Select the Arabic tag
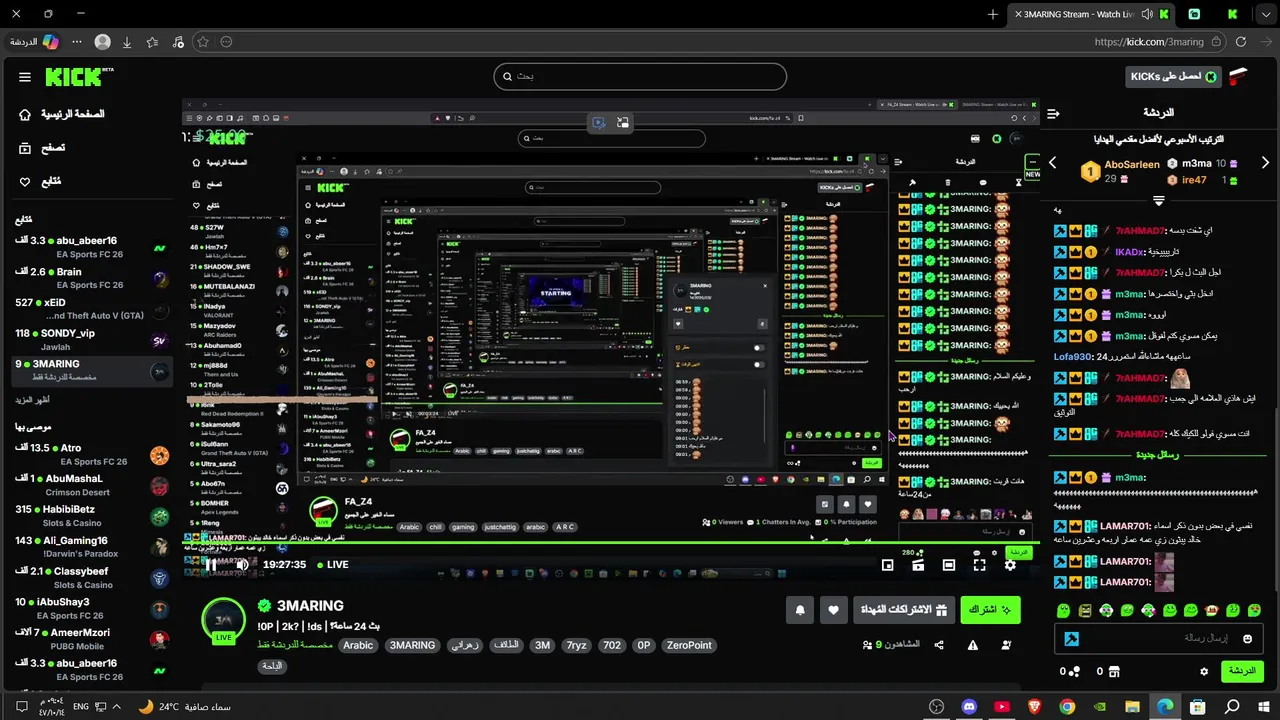The height and width of the screenshot is (720, 1280). 358,645
